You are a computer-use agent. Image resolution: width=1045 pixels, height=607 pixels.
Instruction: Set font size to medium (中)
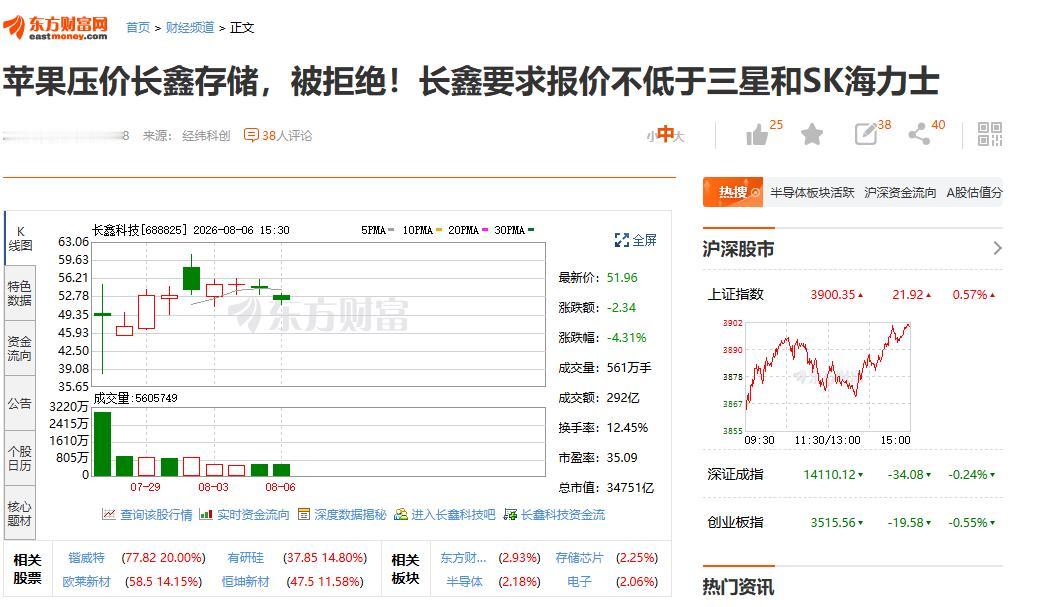click(x=664, y=134)
